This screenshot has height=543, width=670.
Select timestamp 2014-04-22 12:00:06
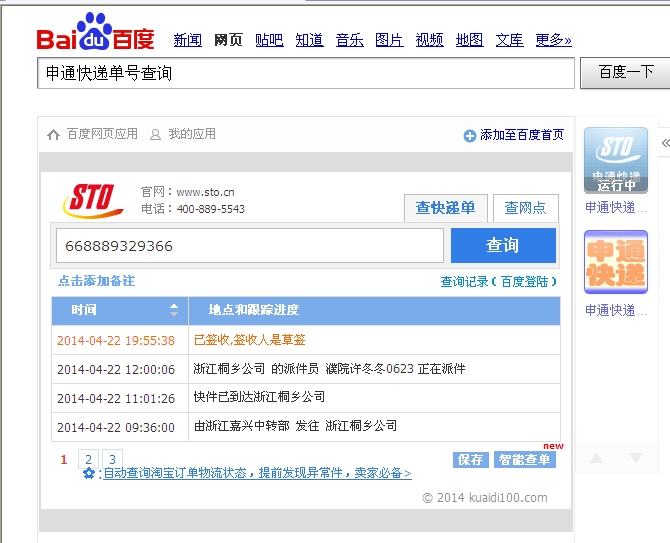pos(116,370)
